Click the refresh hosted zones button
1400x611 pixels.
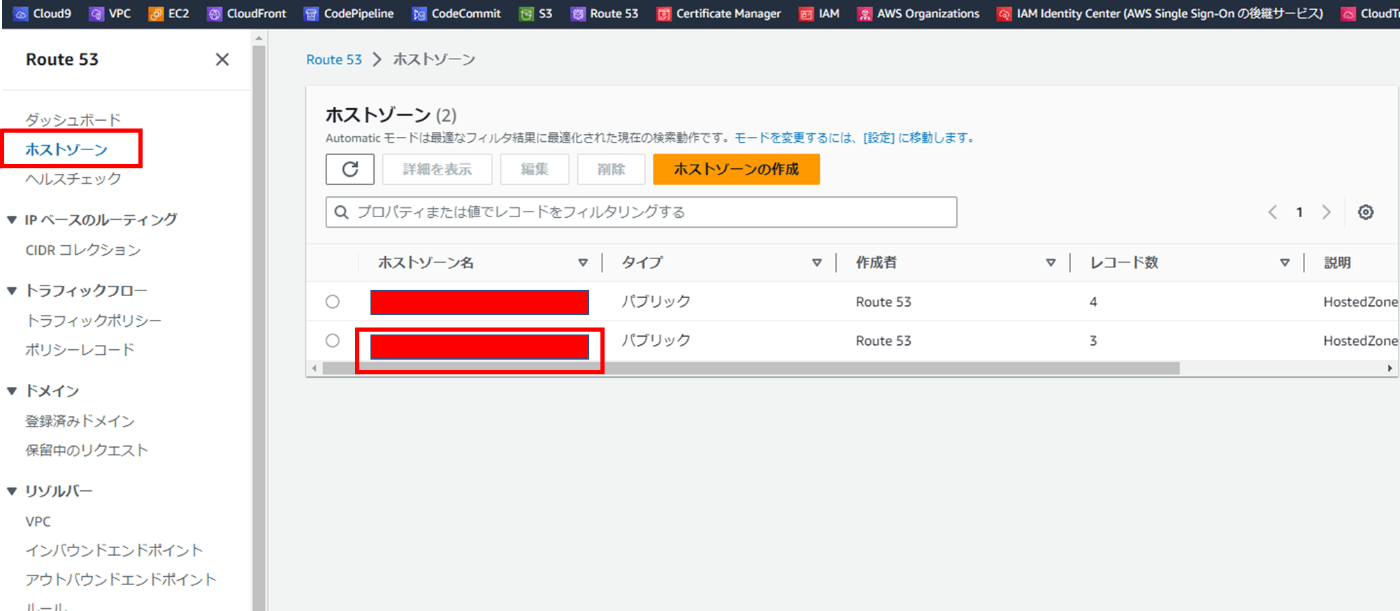[350, 169]
